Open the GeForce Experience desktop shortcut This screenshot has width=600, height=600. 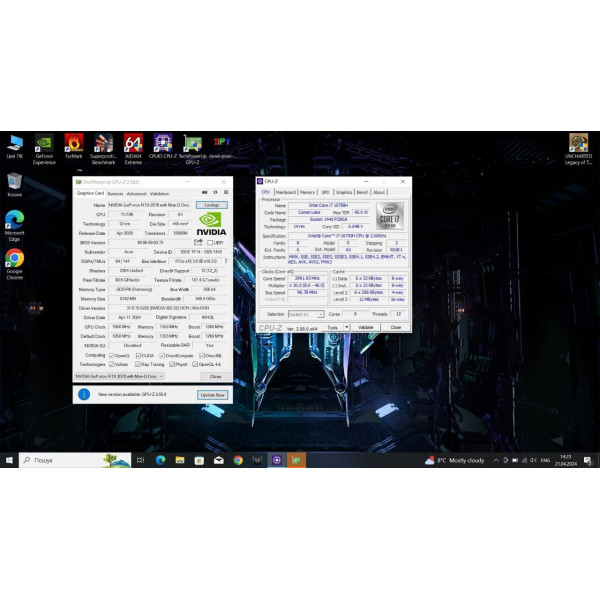[x=44, y=149]
